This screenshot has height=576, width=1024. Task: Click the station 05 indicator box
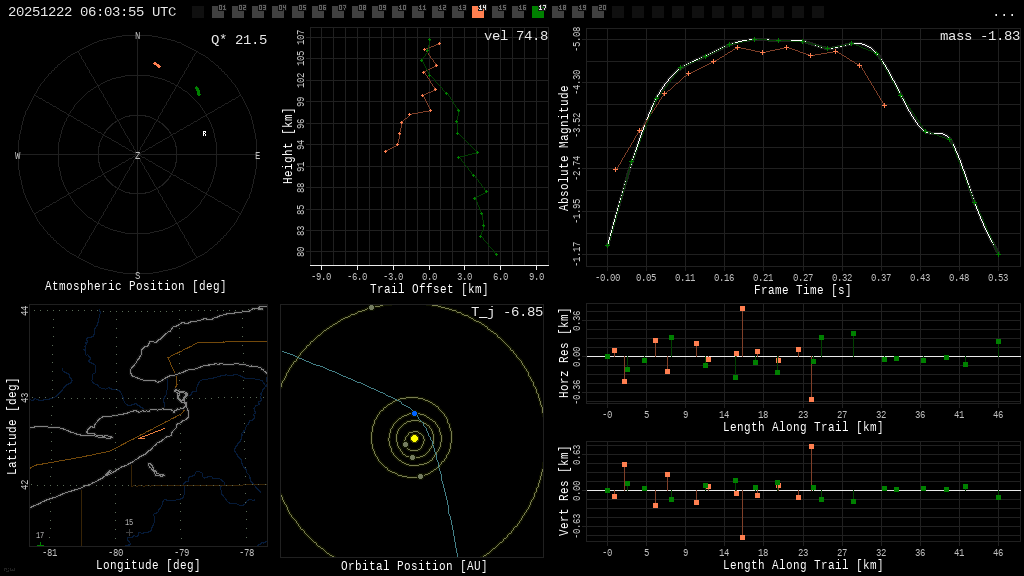tap(298, 12)
